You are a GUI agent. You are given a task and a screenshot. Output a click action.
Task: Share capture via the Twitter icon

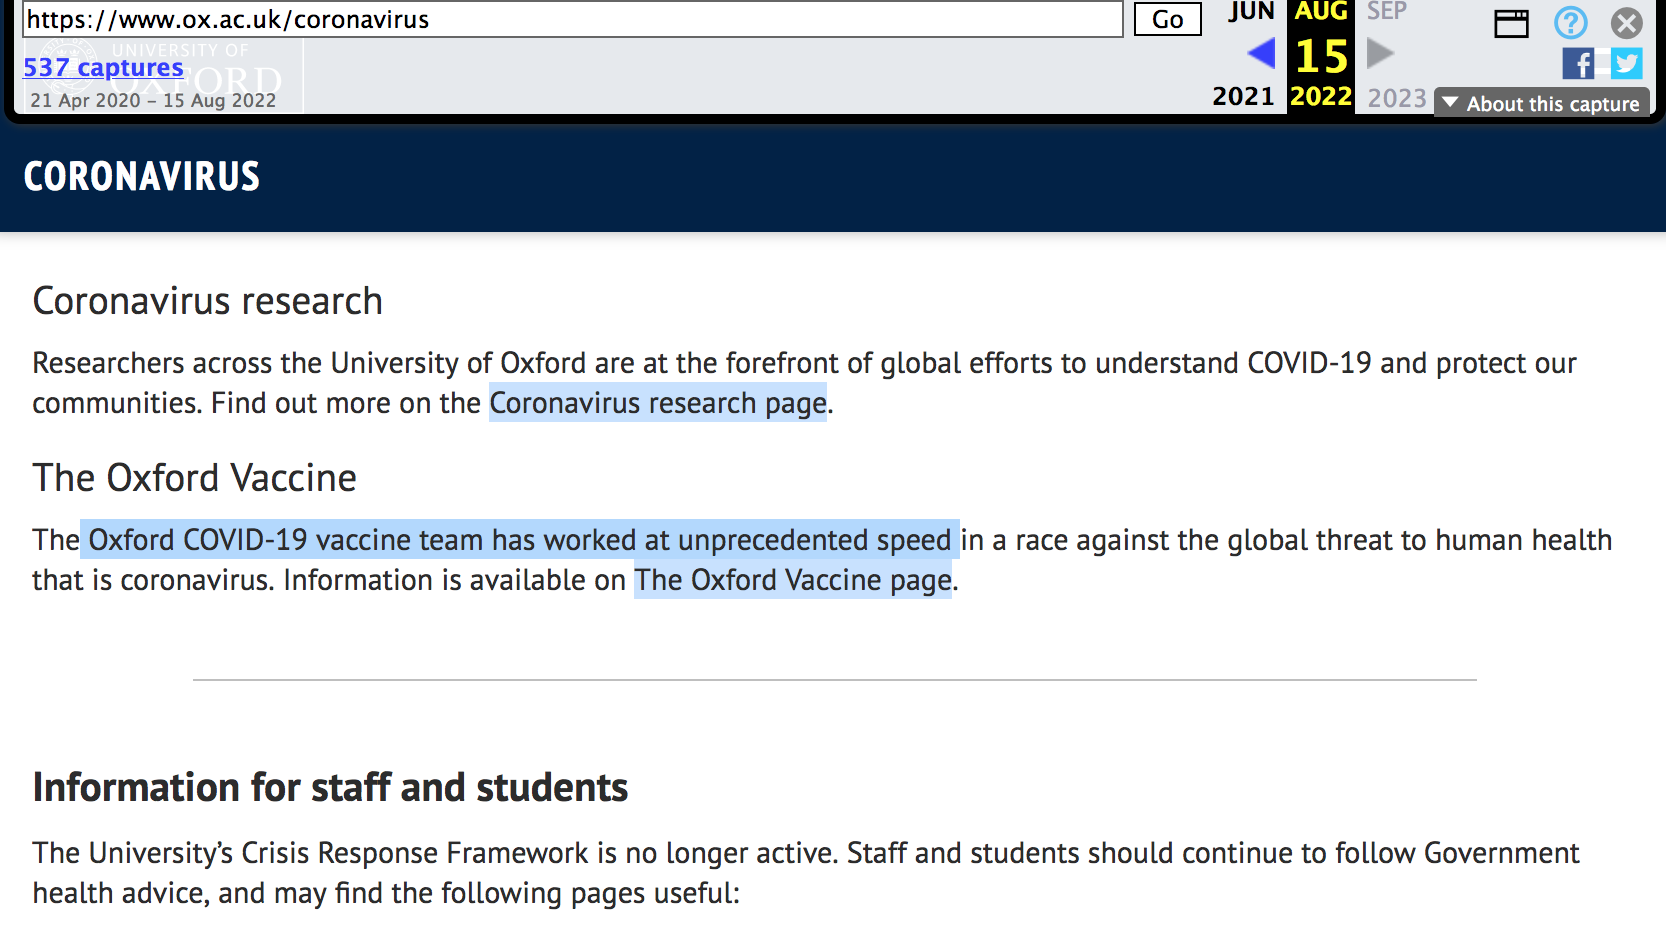coord(1627,64)
